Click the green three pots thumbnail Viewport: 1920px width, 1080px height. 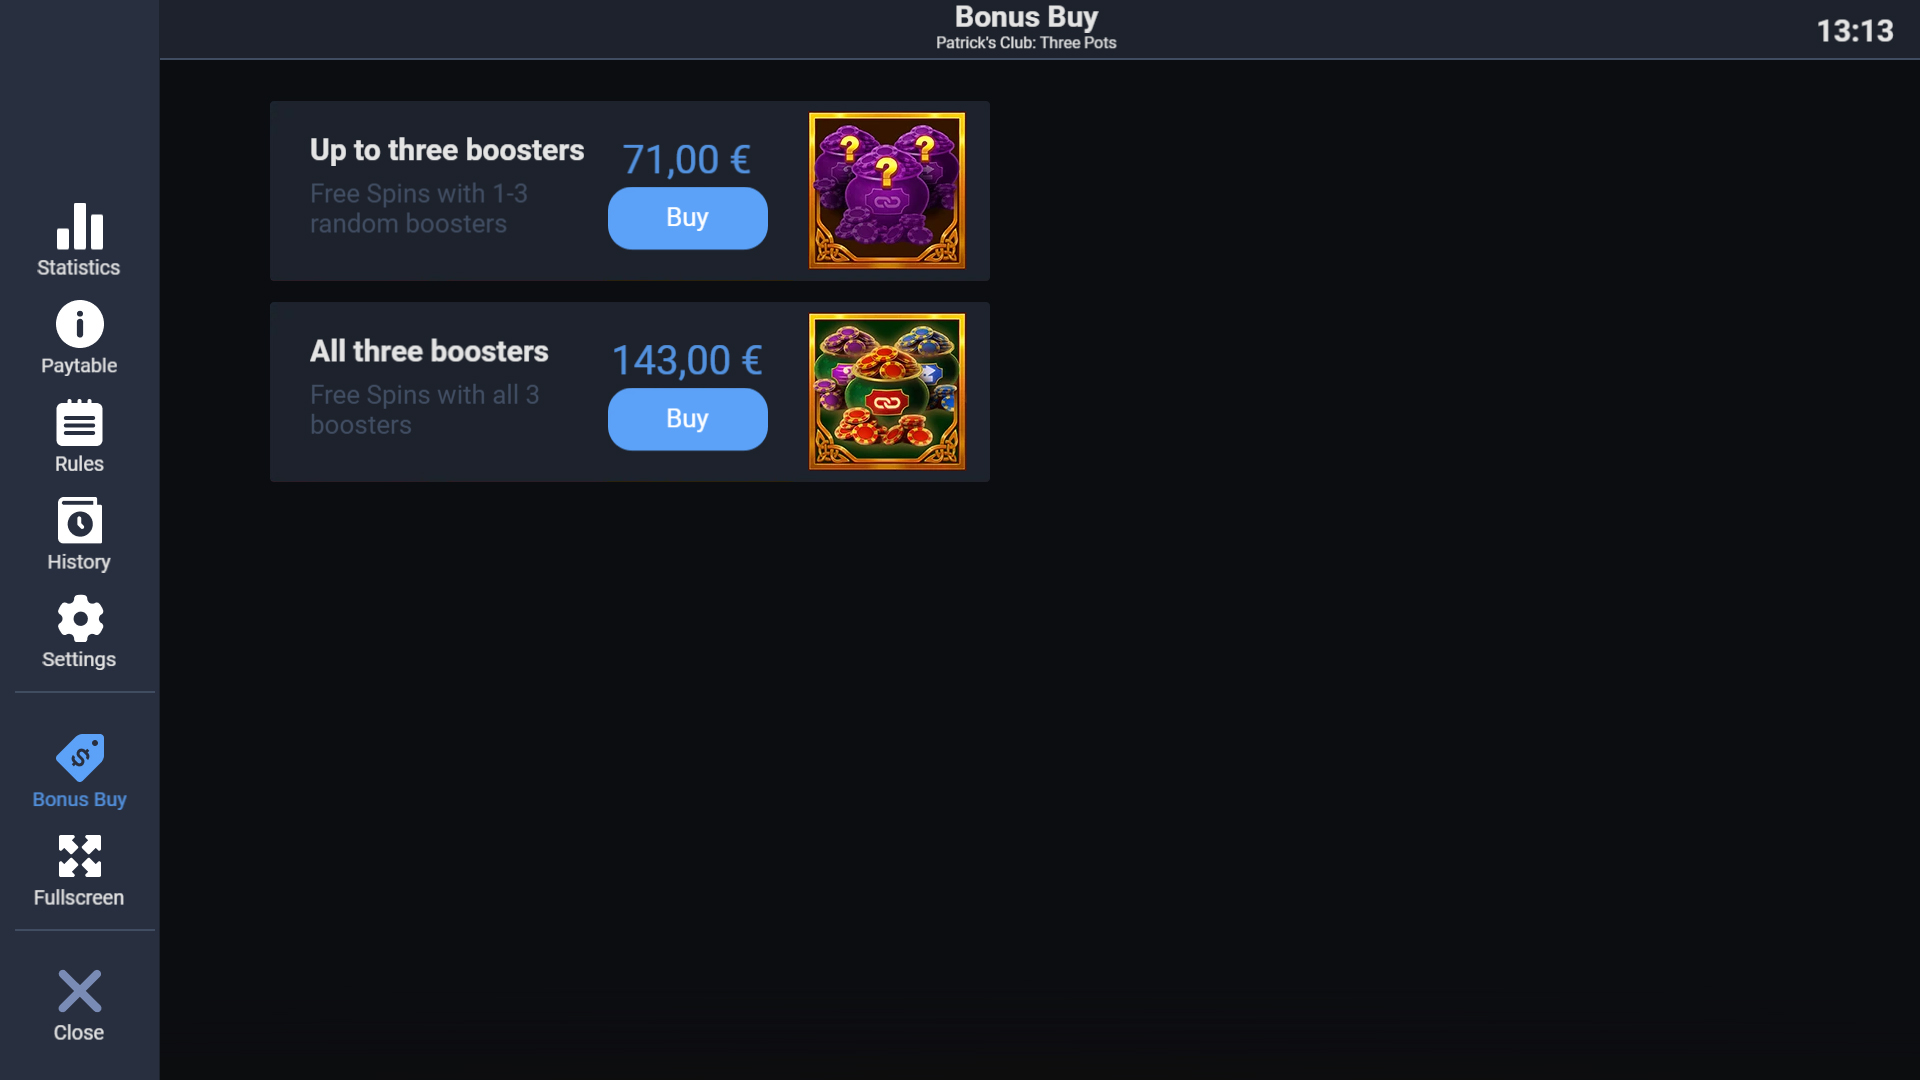tap(887, 391)
